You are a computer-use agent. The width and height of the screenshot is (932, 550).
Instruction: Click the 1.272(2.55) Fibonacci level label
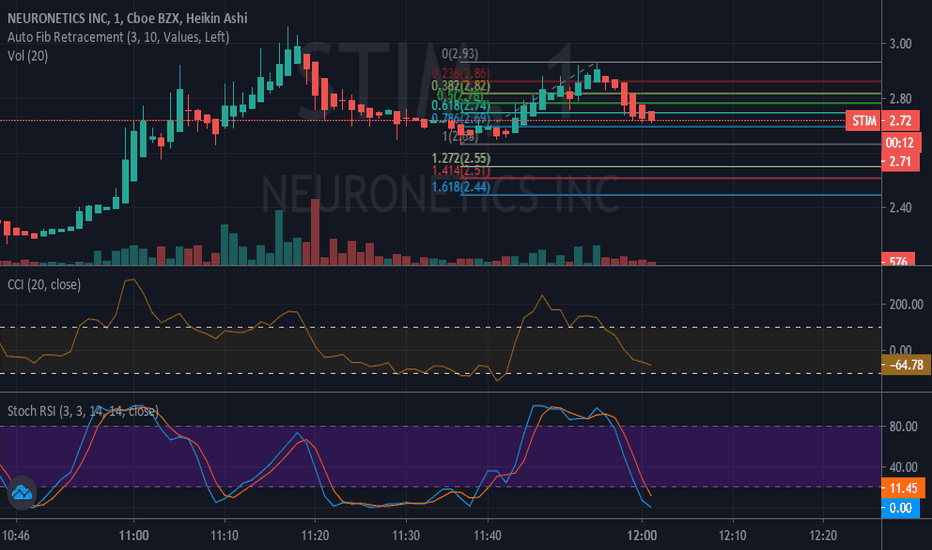461,159
